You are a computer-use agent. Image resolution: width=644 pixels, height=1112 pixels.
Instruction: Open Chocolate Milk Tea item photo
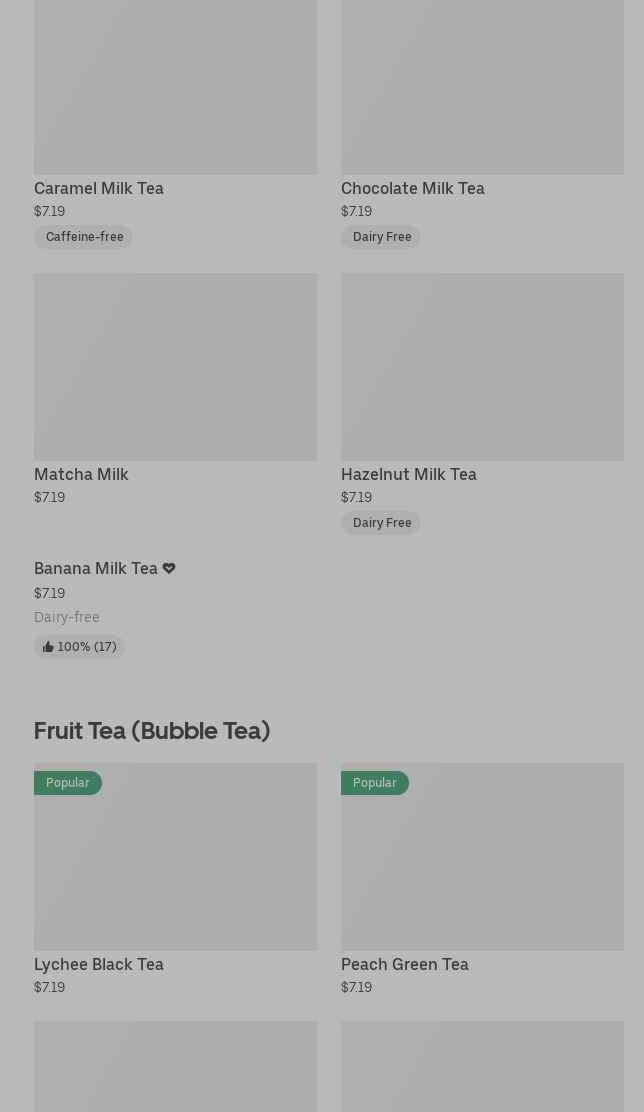(482, 87)
